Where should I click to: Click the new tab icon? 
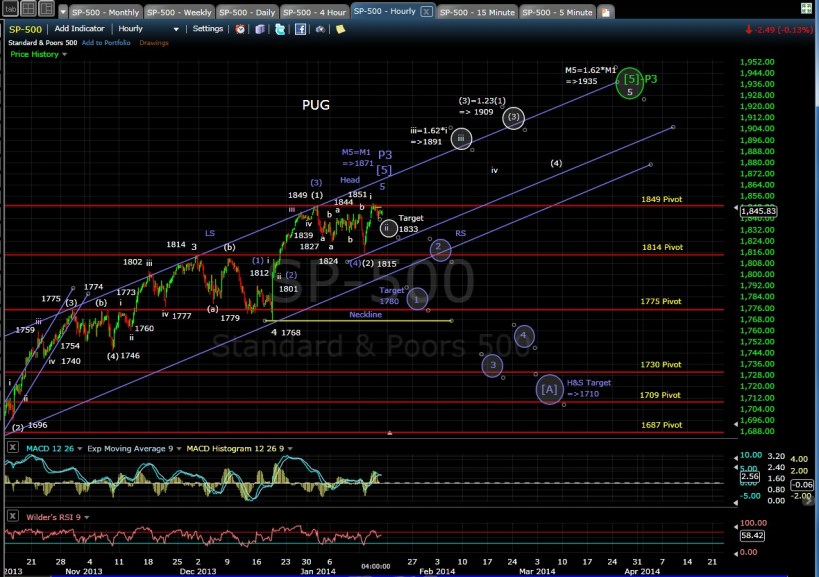coord(605,12)
